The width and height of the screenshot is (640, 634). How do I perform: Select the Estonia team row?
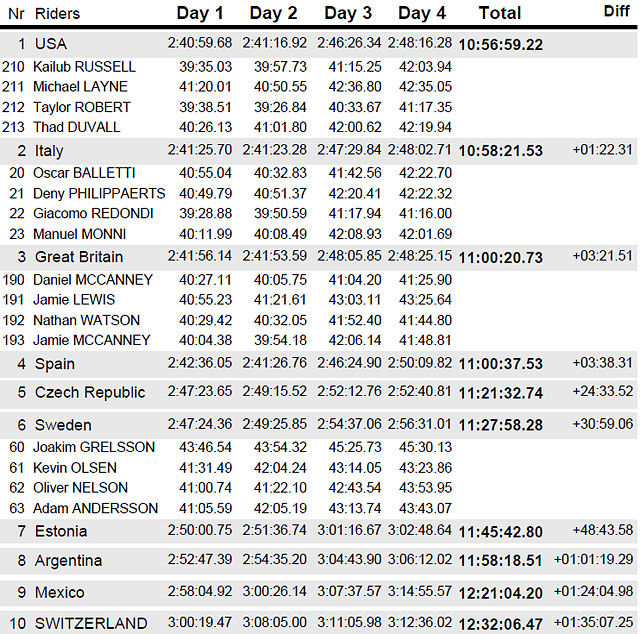click(318, 531)
